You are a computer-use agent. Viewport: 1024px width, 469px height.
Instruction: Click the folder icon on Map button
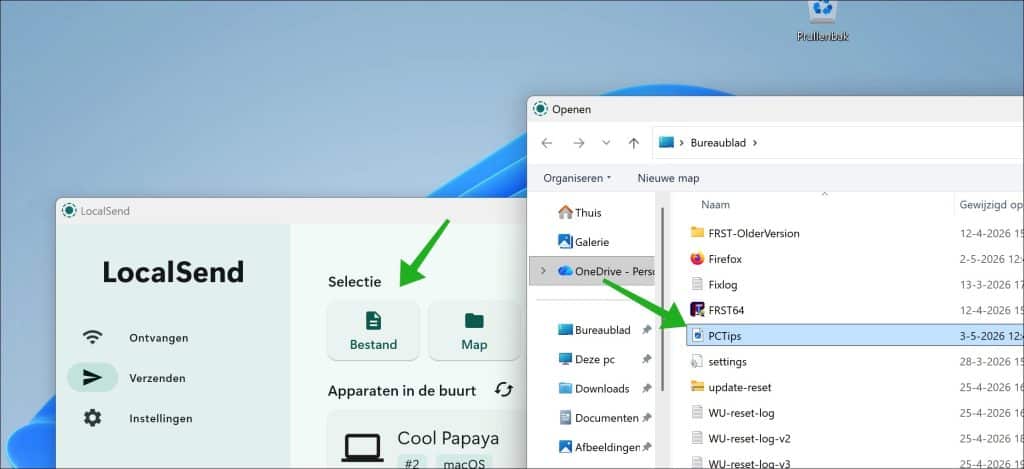coord(474,320)
